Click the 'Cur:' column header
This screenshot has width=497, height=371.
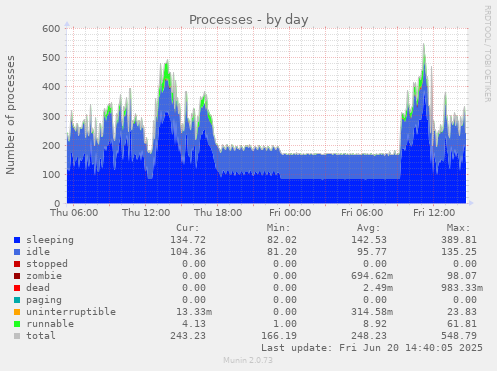pyautogui.click(x=188, y=228)
